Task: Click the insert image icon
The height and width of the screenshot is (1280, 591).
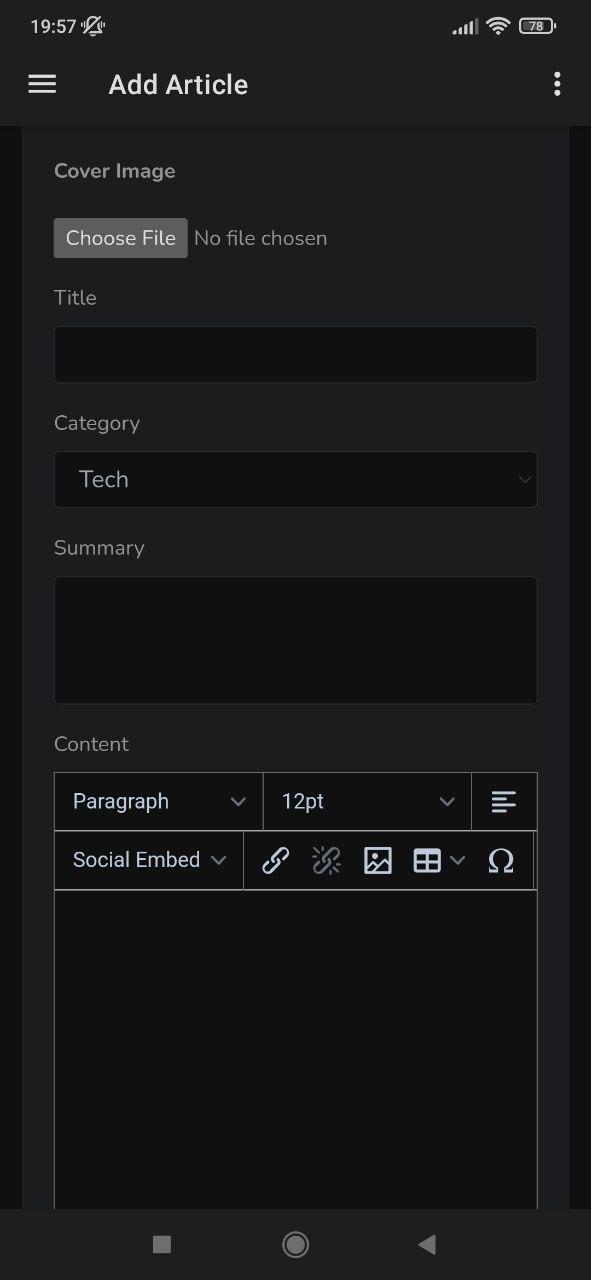Action: point(377,860)
